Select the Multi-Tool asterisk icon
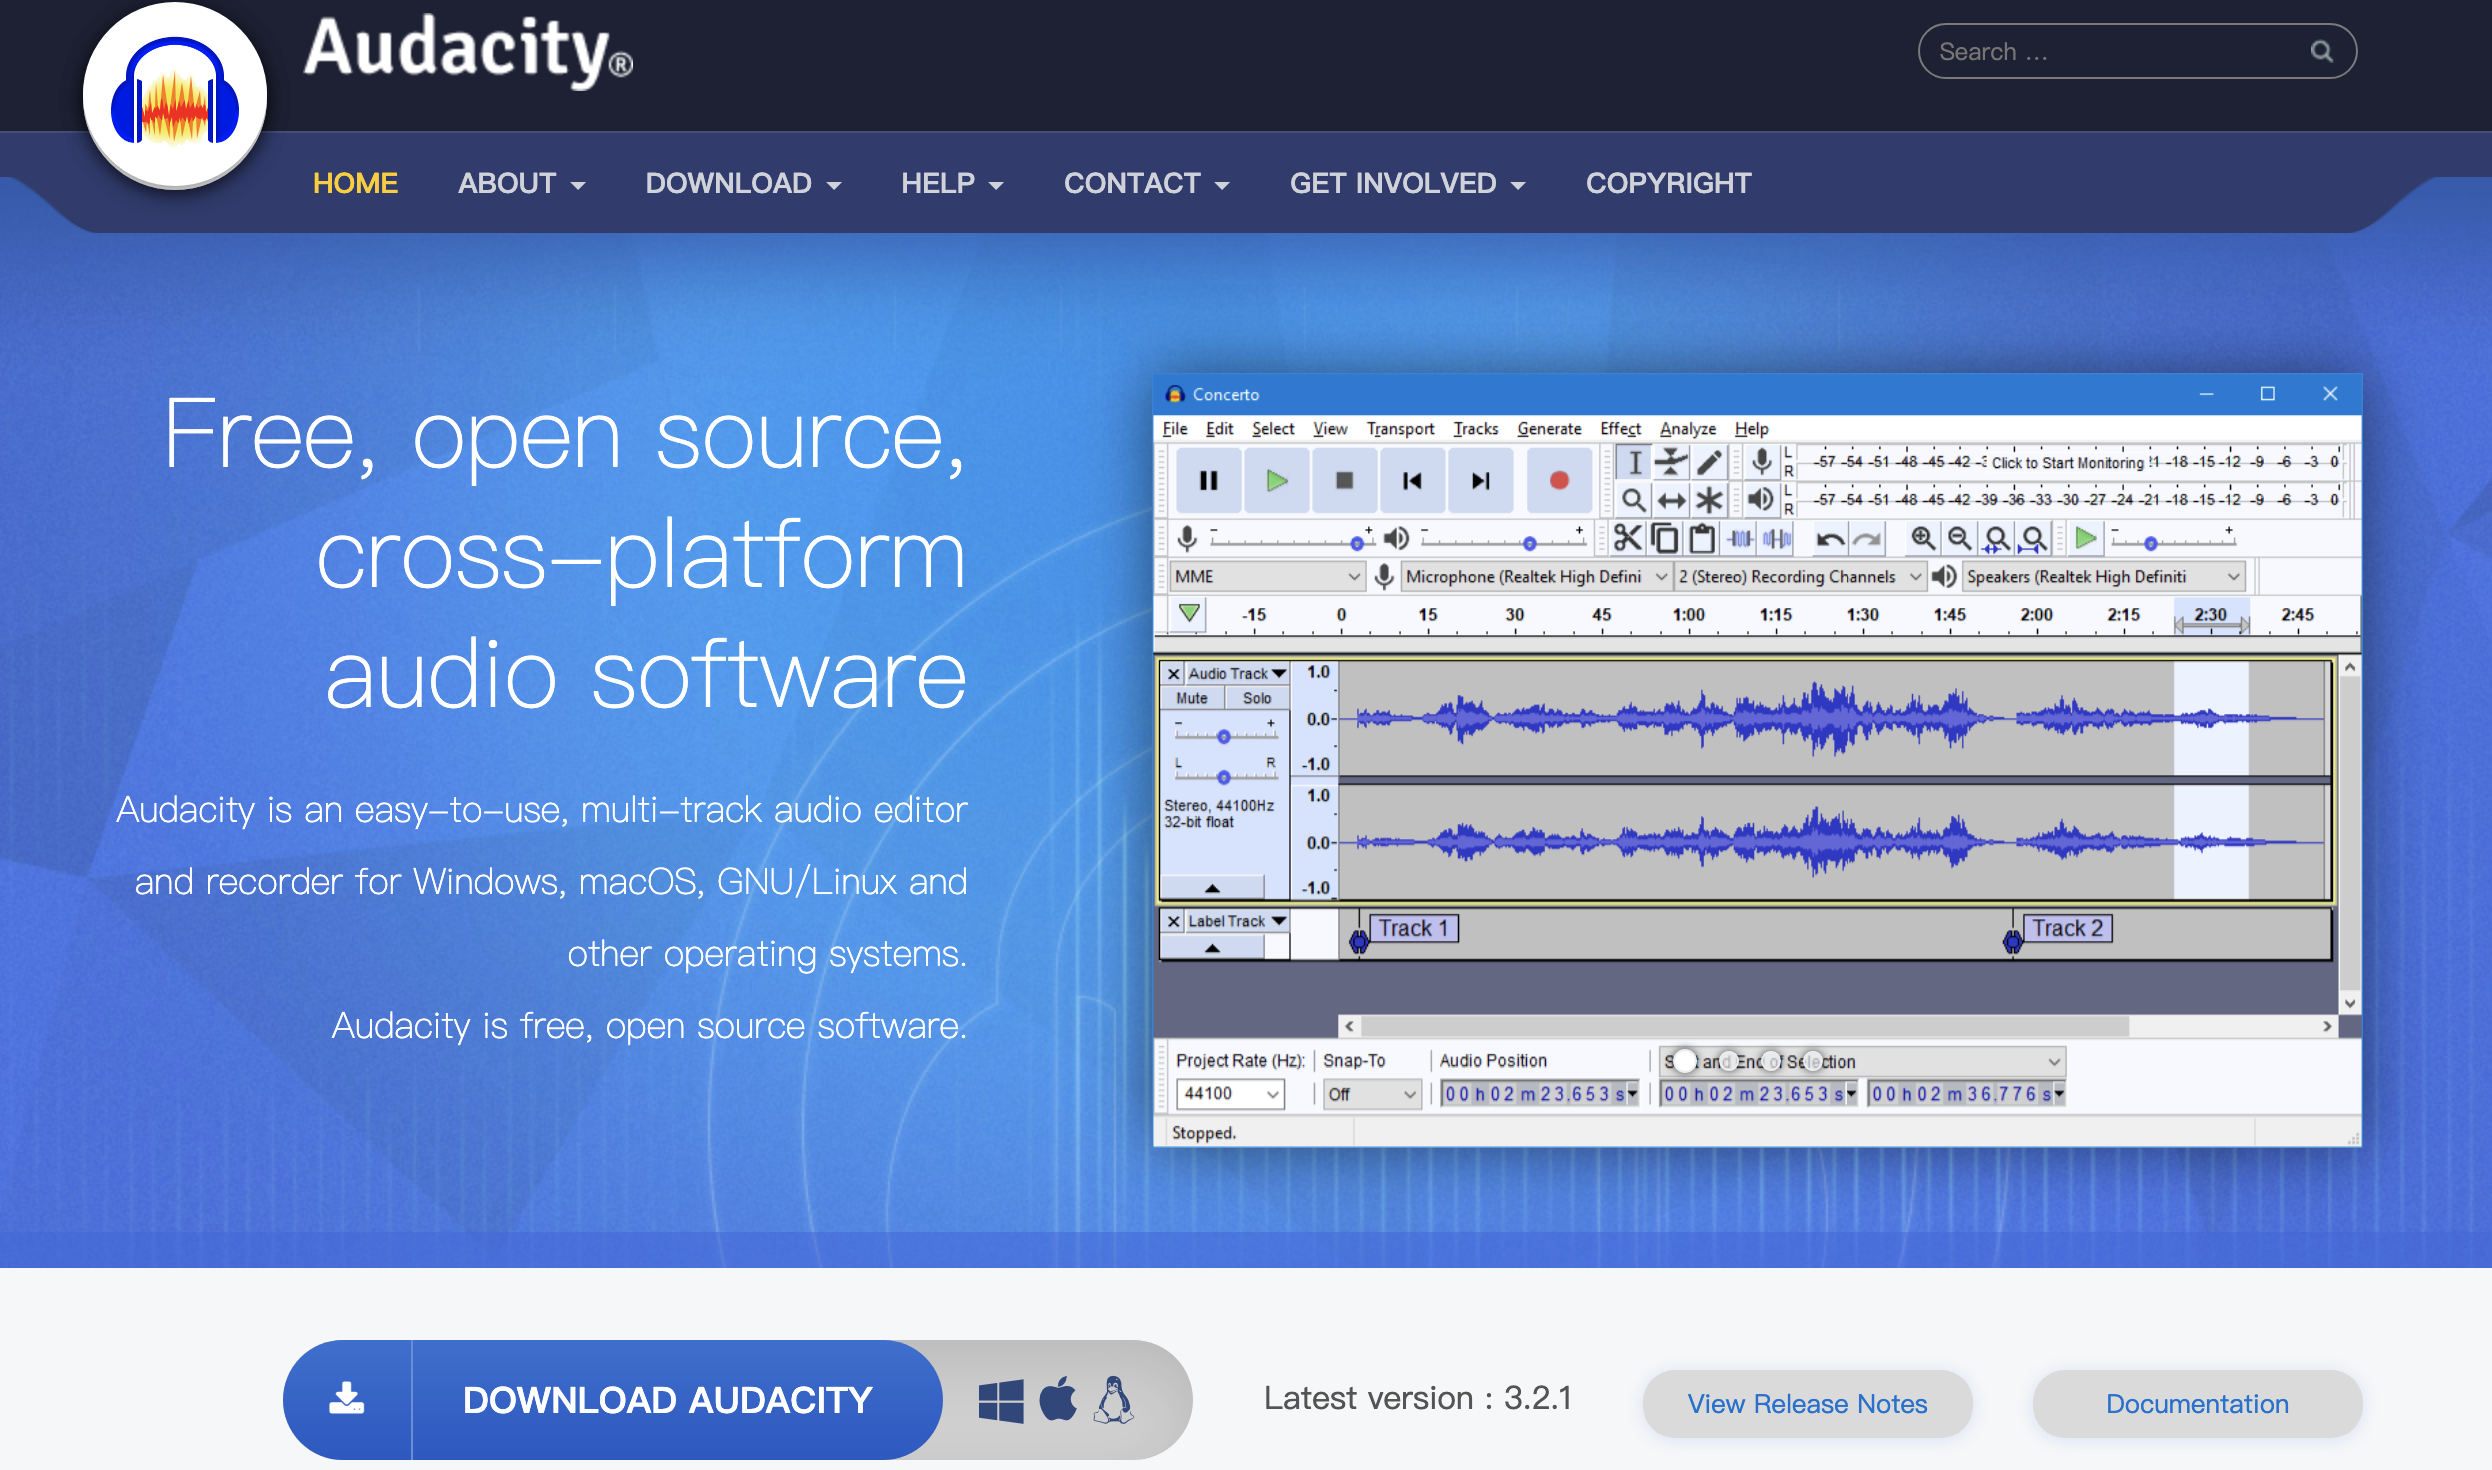The height and width of the screenshot is (1470, 2492). click(x=1709, y=499)
